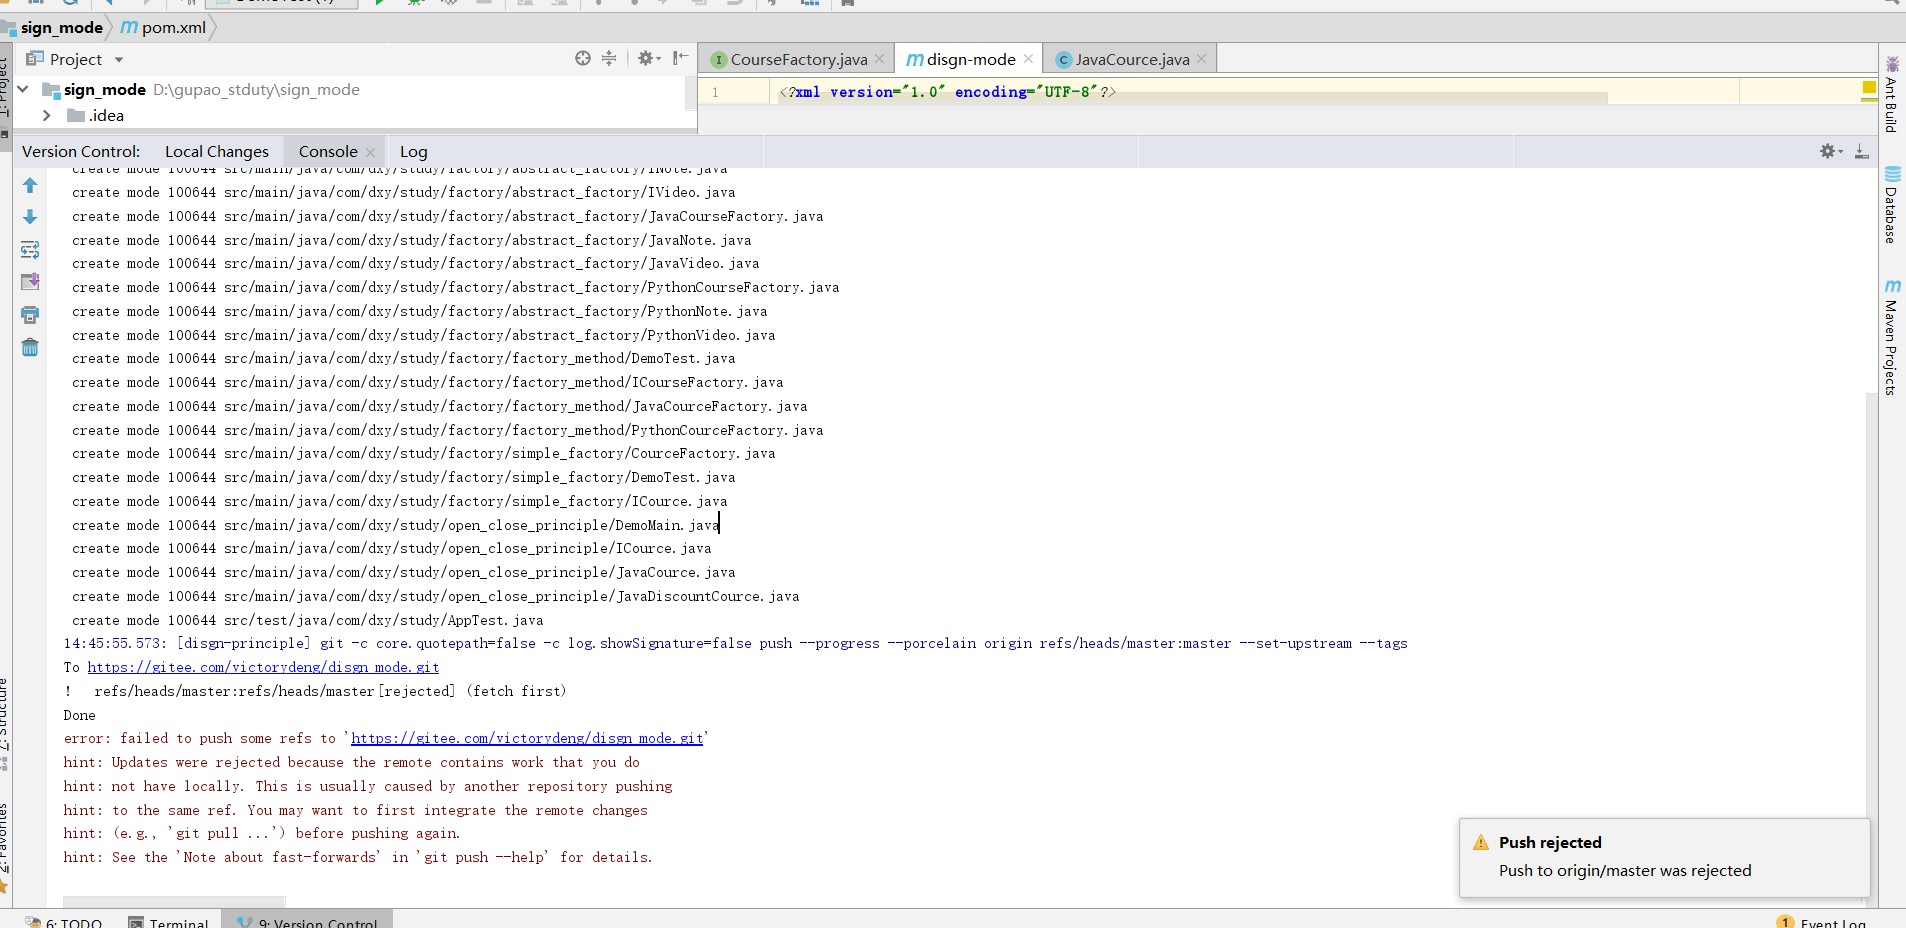This screenshot has height=928, width=1906.
Task: Click the 'Done' console line
Action: (x=79, y=715)
